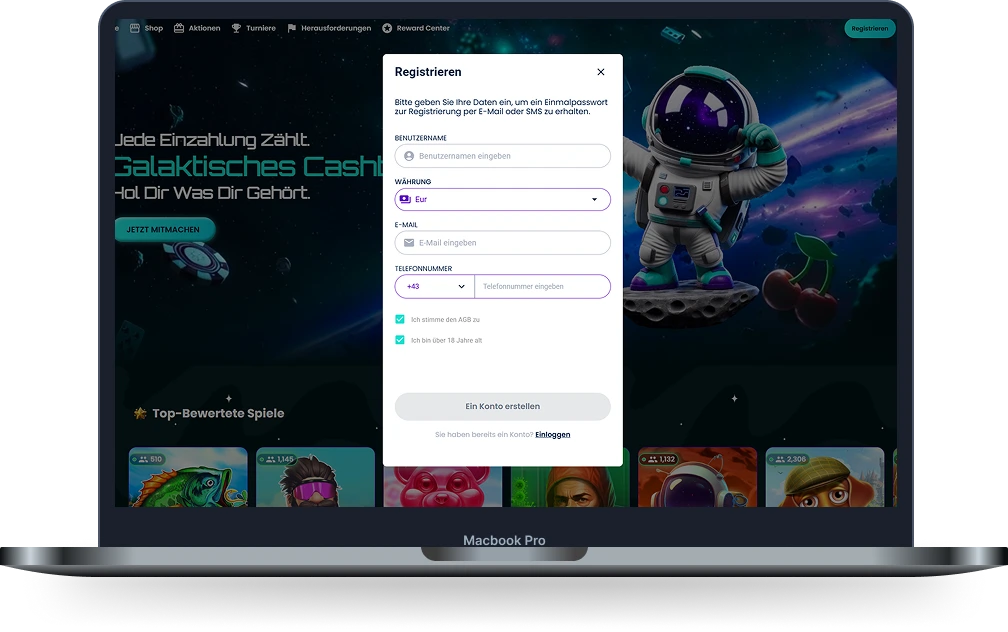Screen dimensions: 1008x632
Task: Click the Telefonnummer eingeben field
Action: click(542, 287)
